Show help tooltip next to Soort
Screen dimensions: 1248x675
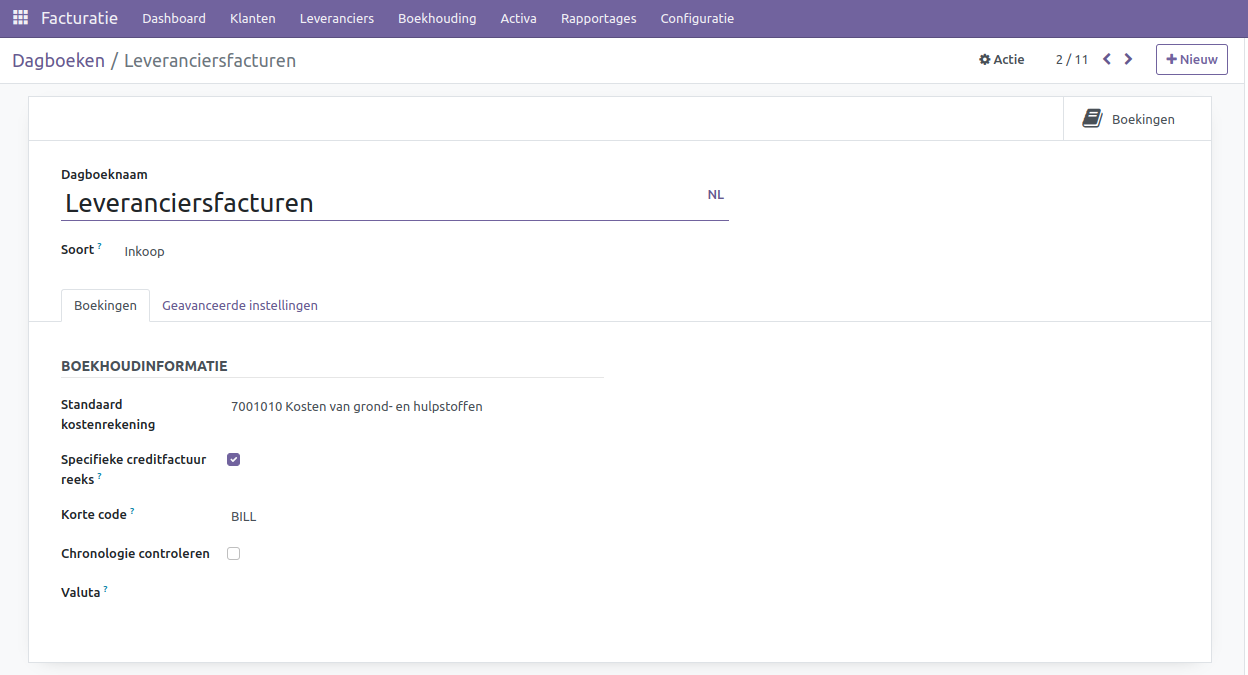[x=100, y=246]
